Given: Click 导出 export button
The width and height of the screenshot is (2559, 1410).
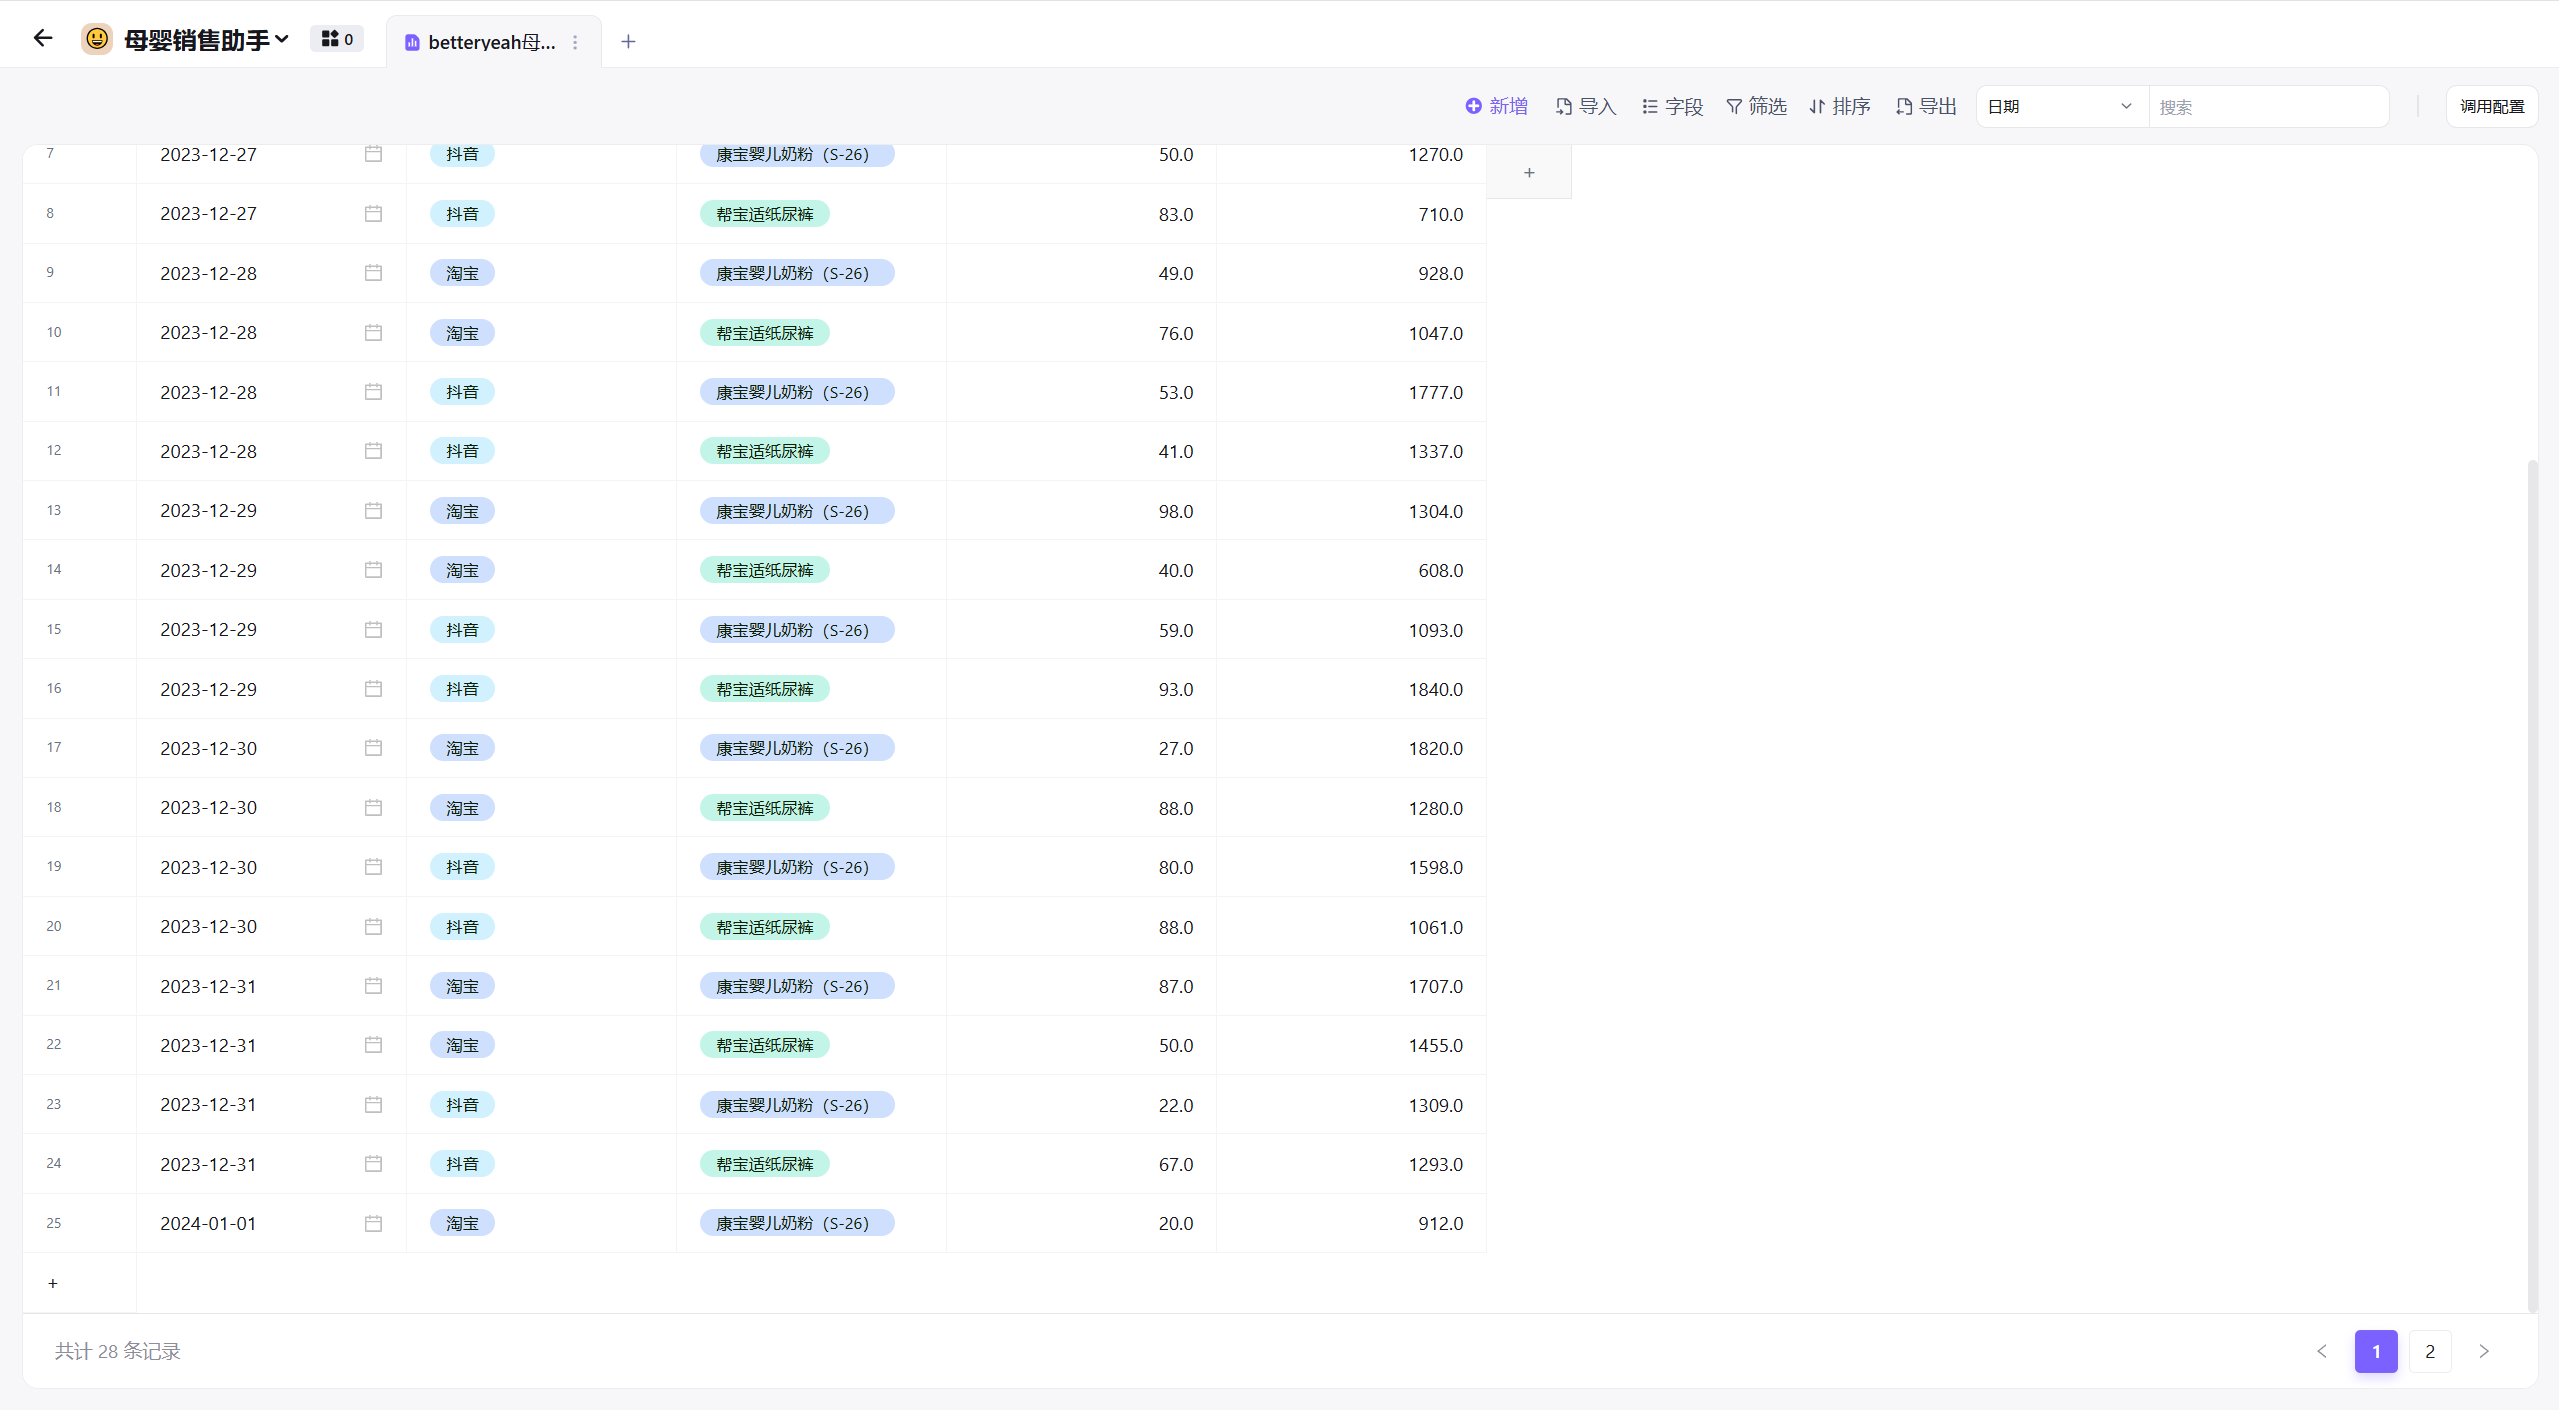Looking at the screenshot, I should click(1926, 106).
